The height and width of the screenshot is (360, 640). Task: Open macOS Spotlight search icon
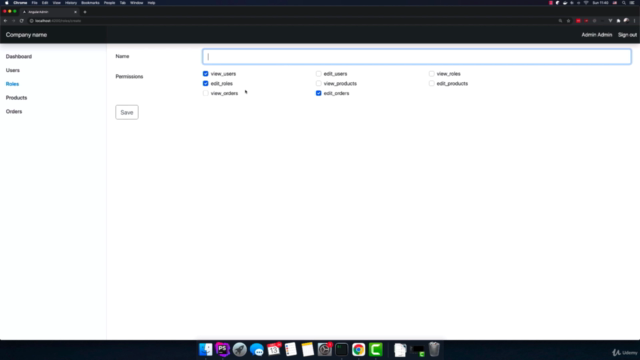624,3
